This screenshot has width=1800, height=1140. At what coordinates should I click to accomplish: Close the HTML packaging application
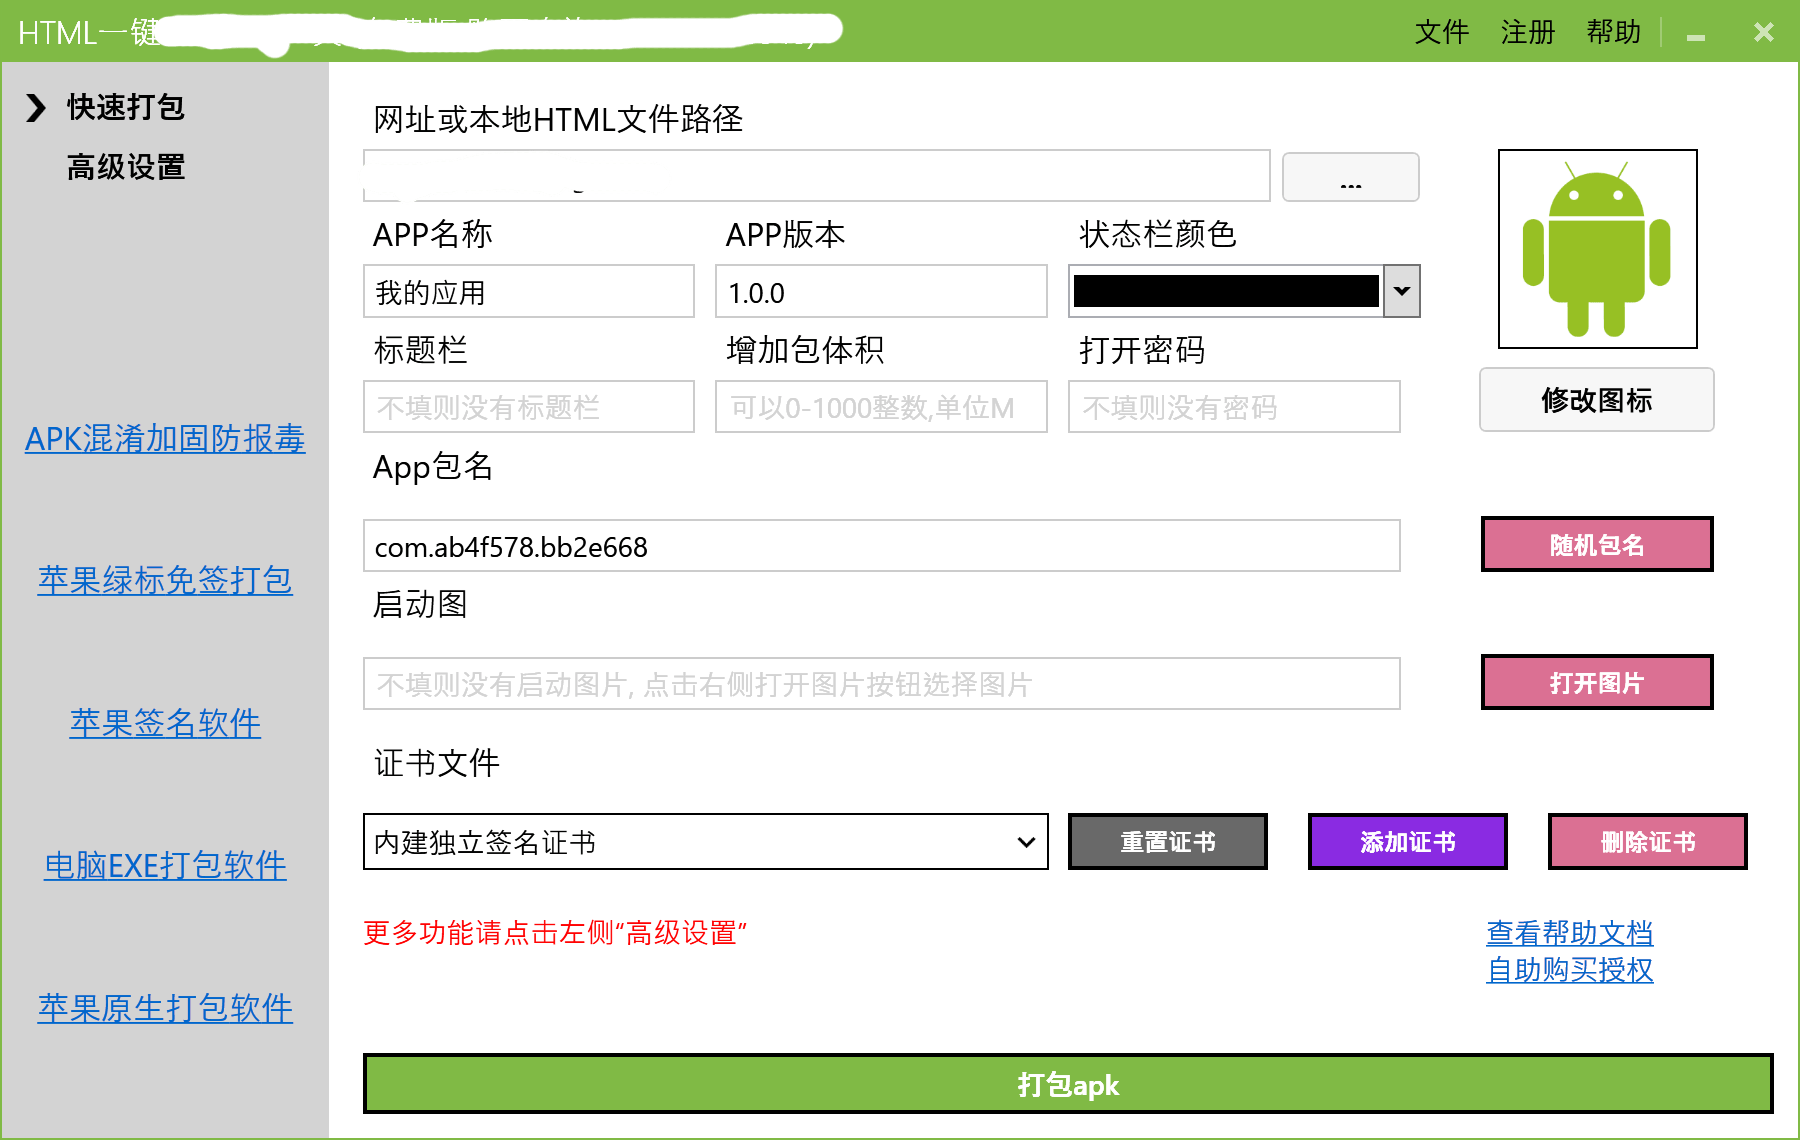(x=1764, y=33)
